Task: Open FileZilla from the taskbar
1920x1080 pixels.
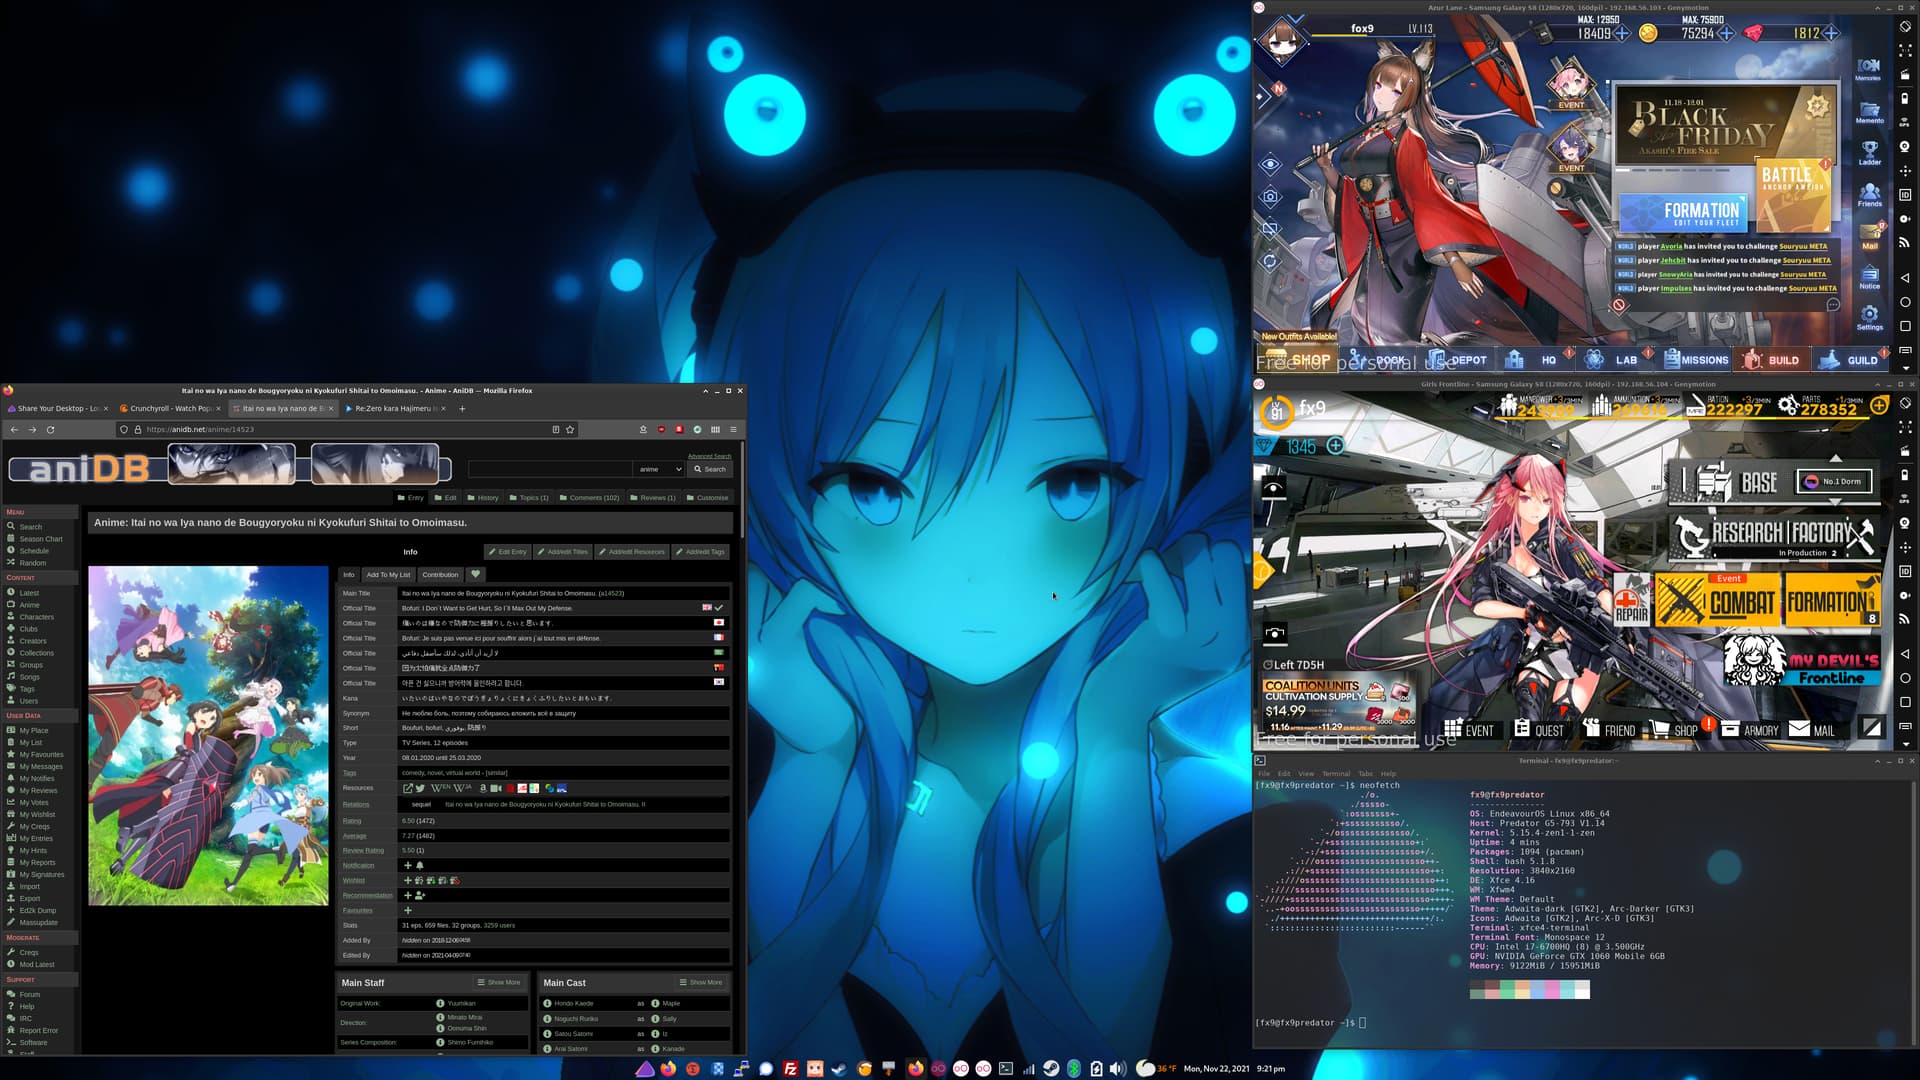Action: [x=790, y=1069]
